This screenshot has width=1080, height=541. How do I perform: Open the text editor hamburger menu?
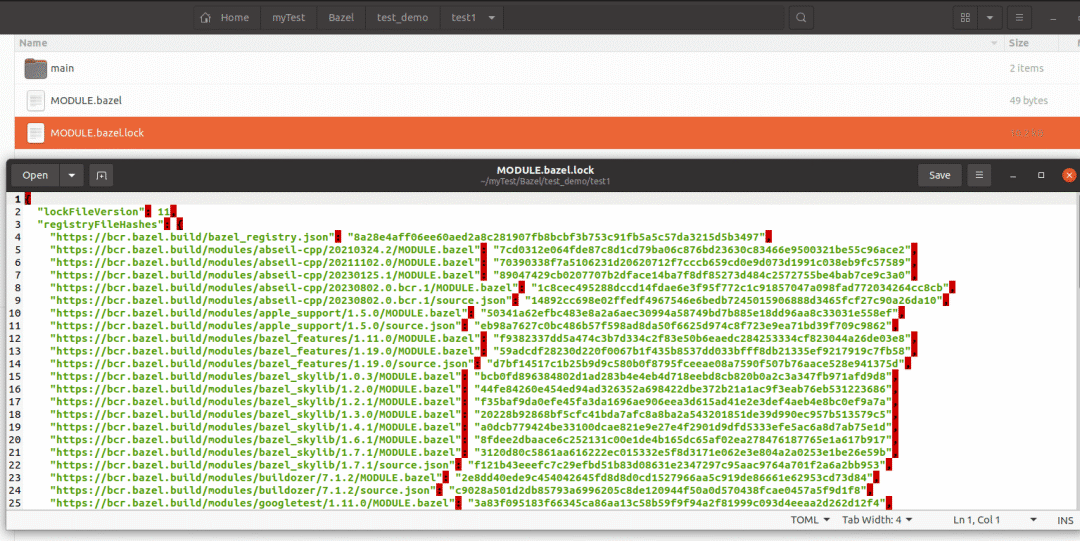[979, 175]
